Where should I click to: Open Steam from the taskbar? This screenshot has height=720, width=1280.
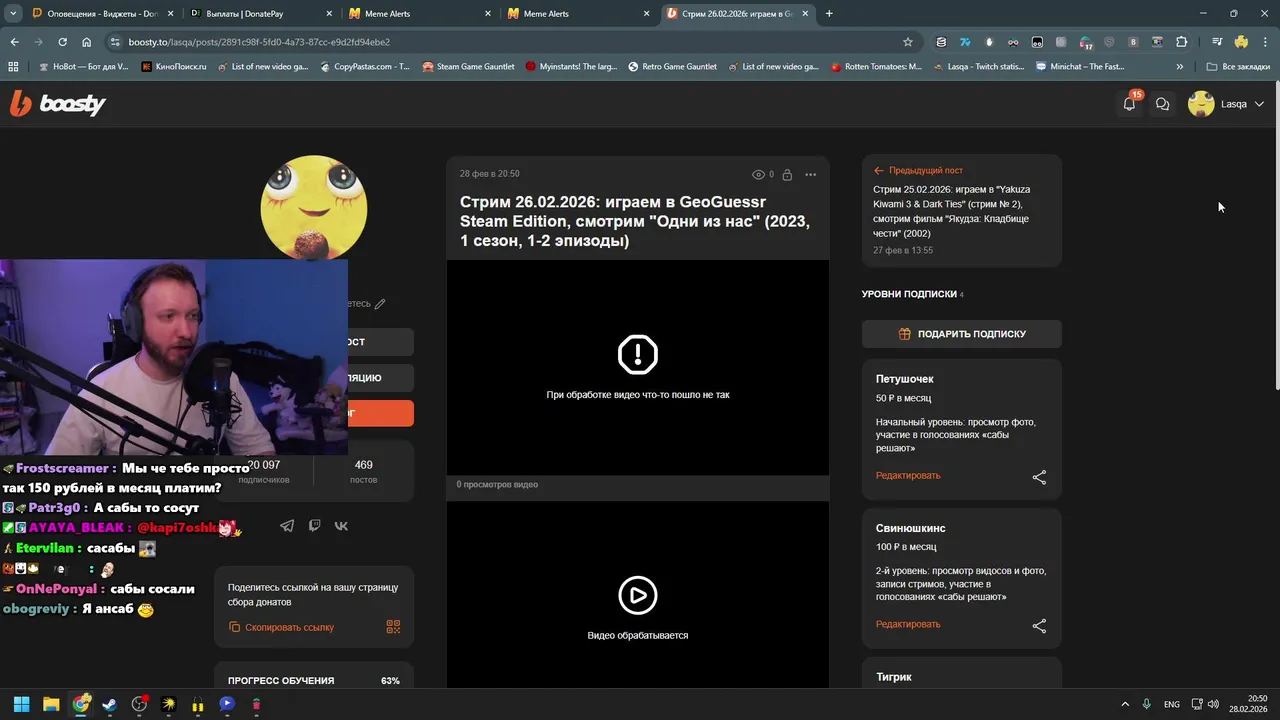[x=109, y=704]
